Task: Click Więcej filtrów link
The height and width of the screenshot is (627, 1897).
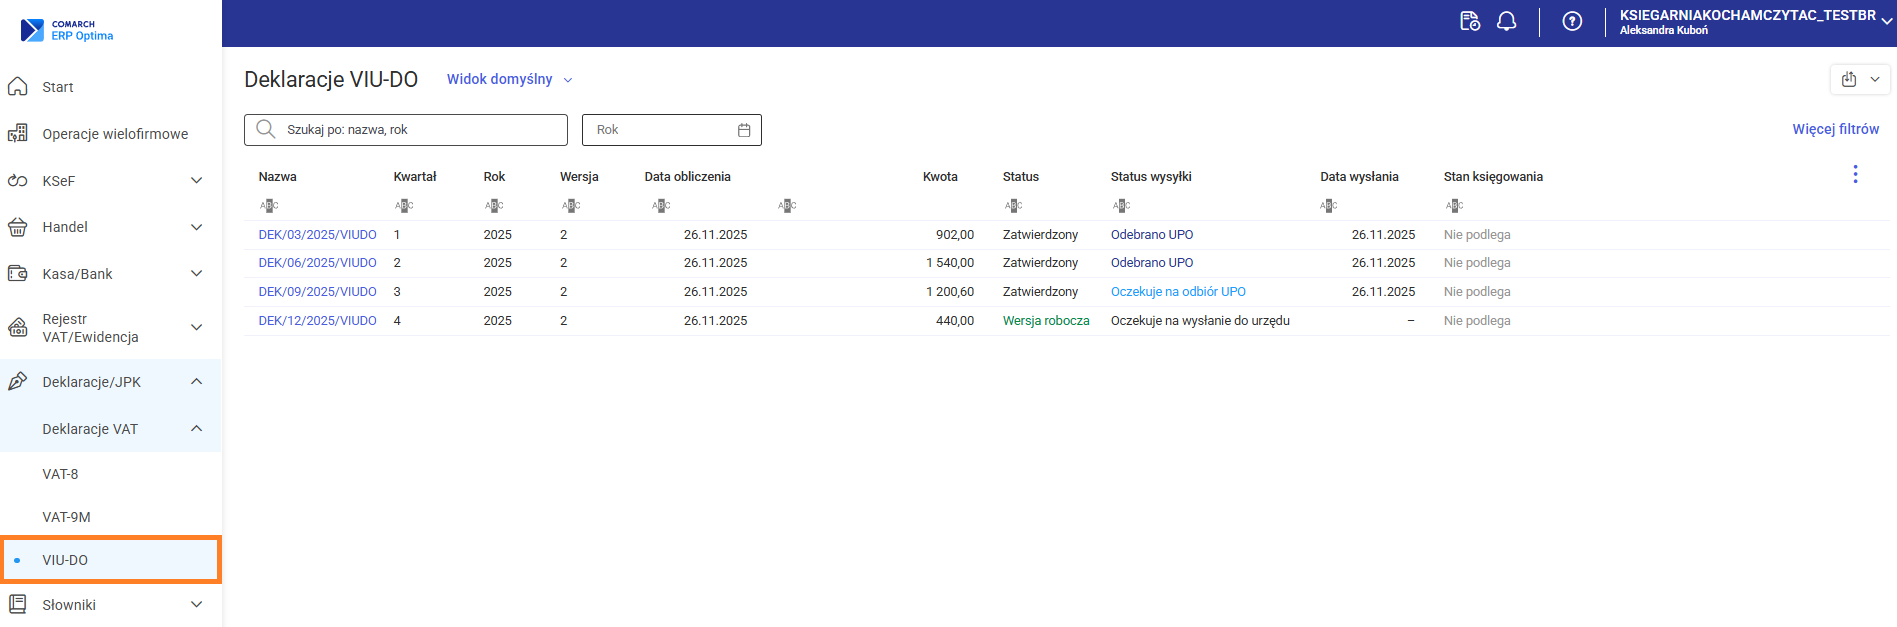Action: pos(1835,129)
